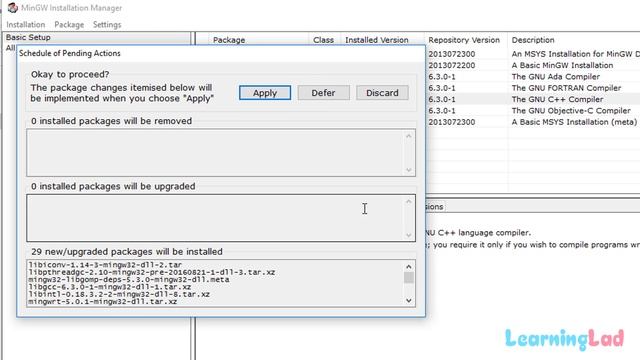Click the Schedule of Pending Actions title bar
Screen dimensions: 640x360
[x=221, y=53]
